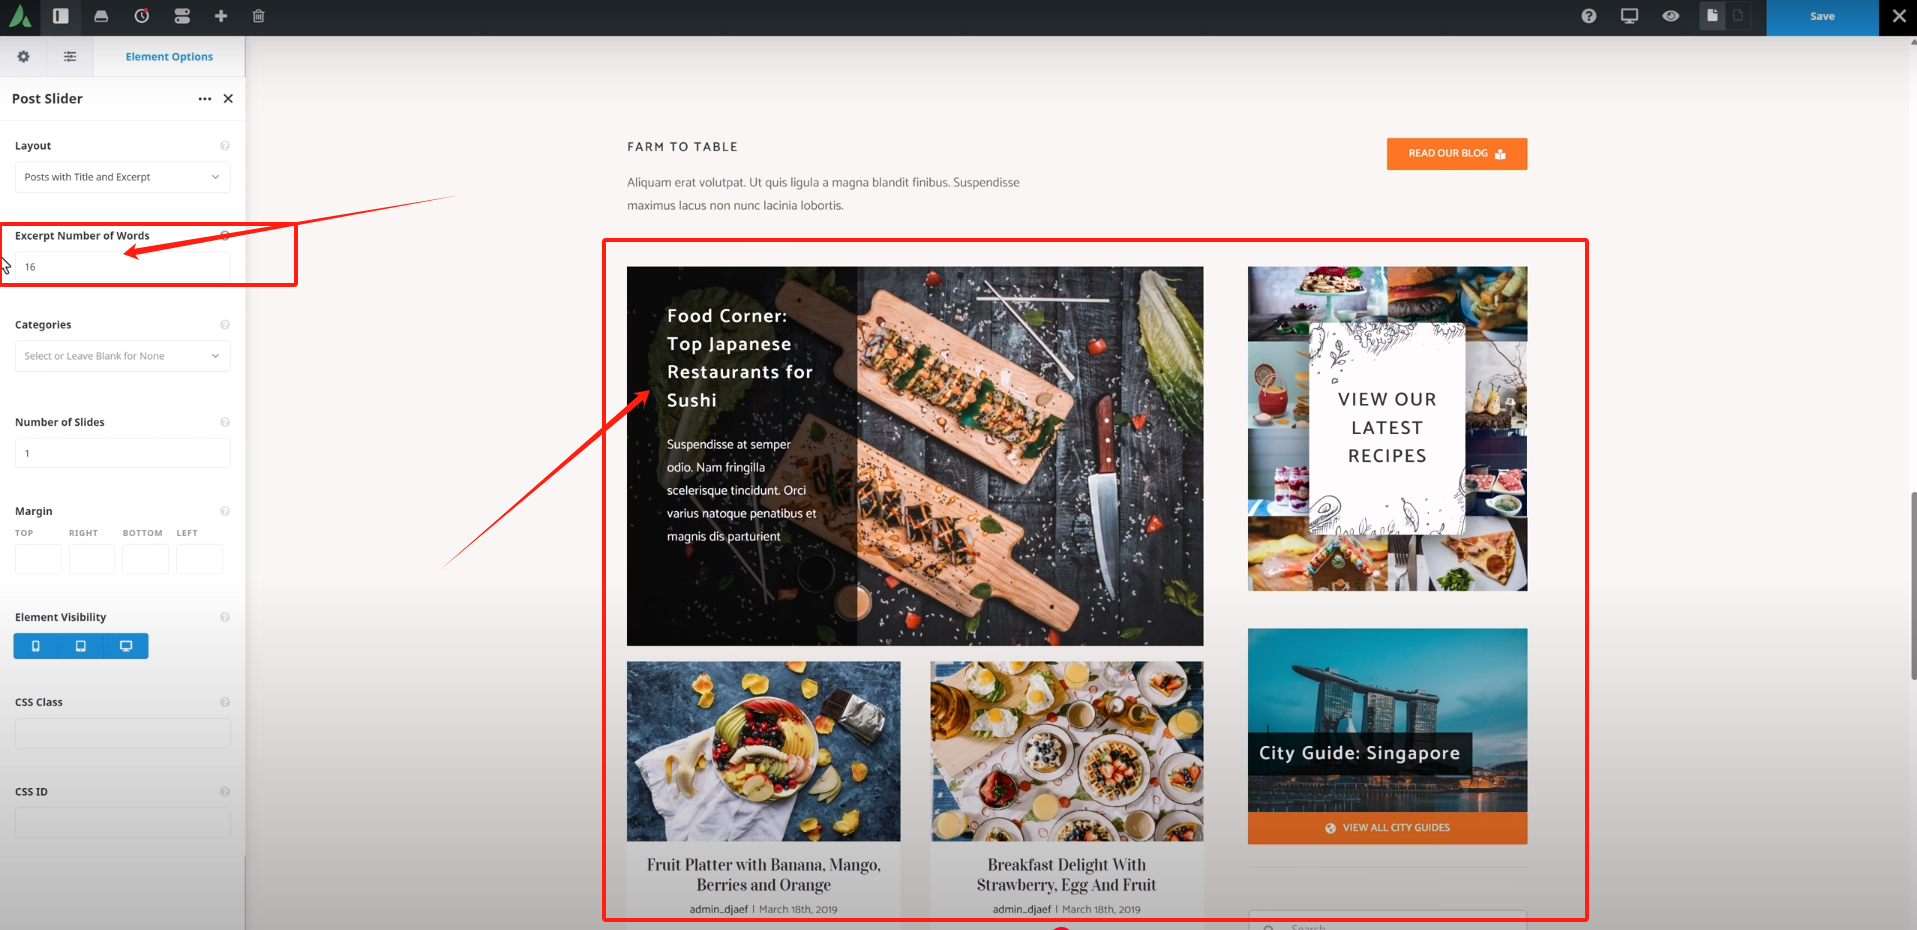
Task: Open the desktop responsive view icon
Action: (1630, 16)
